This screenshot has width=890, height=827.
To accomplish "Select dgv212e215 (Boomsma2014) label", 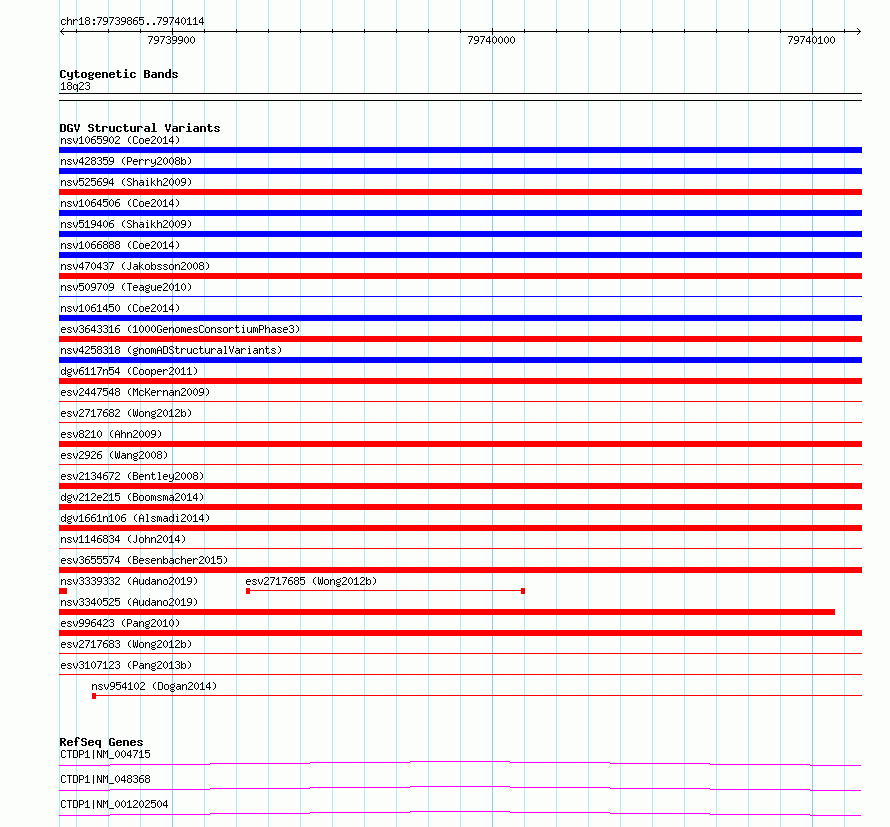I will (132, 497).
